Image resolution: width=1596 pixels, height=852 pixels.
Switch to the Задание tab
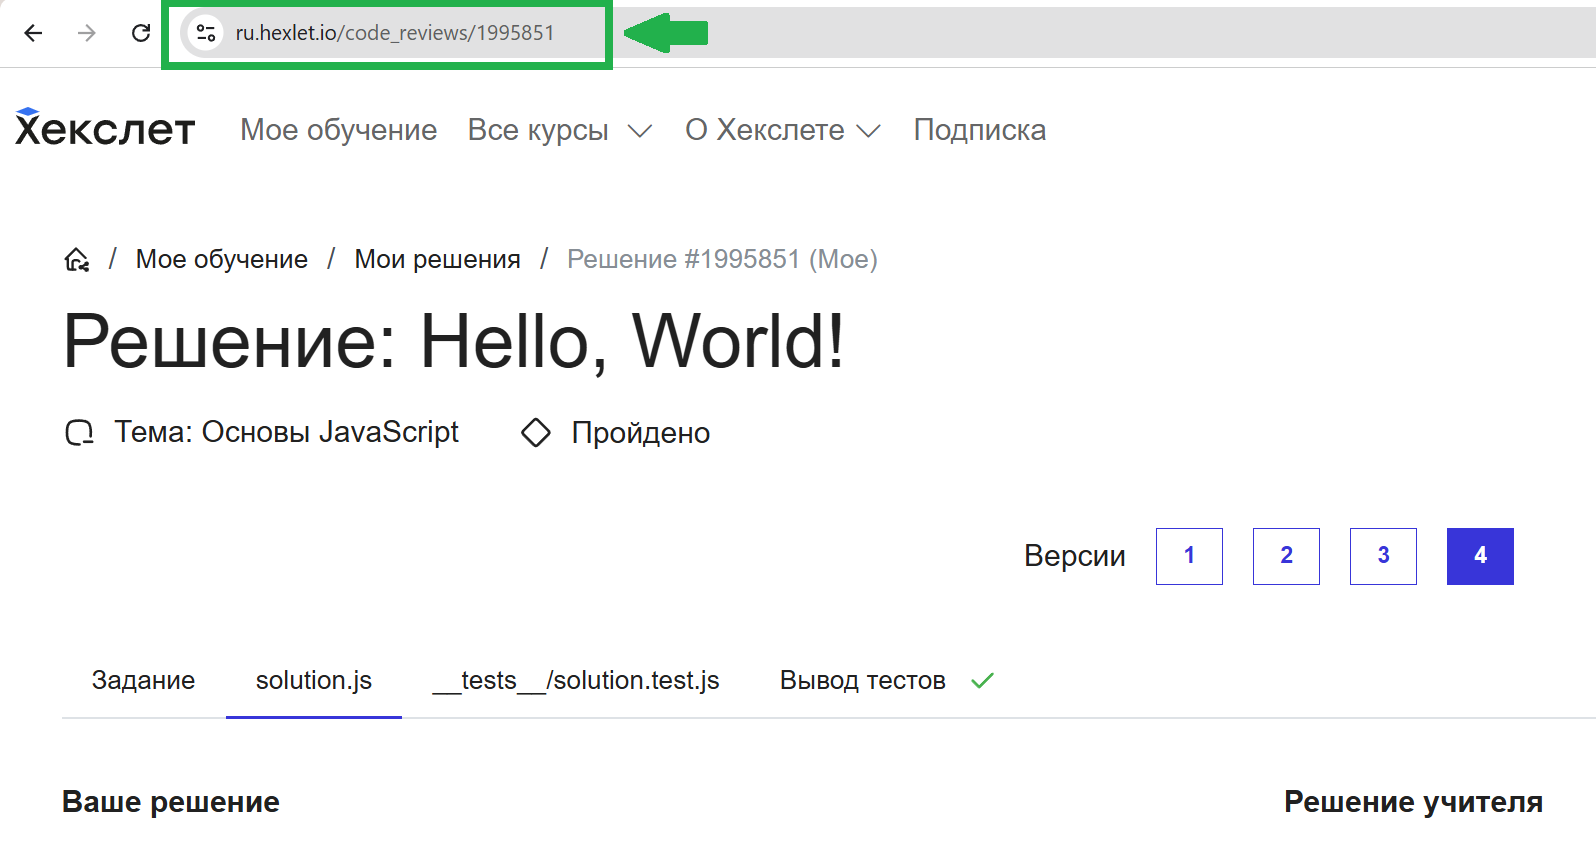pyautogui.click(x=143, y=681)
